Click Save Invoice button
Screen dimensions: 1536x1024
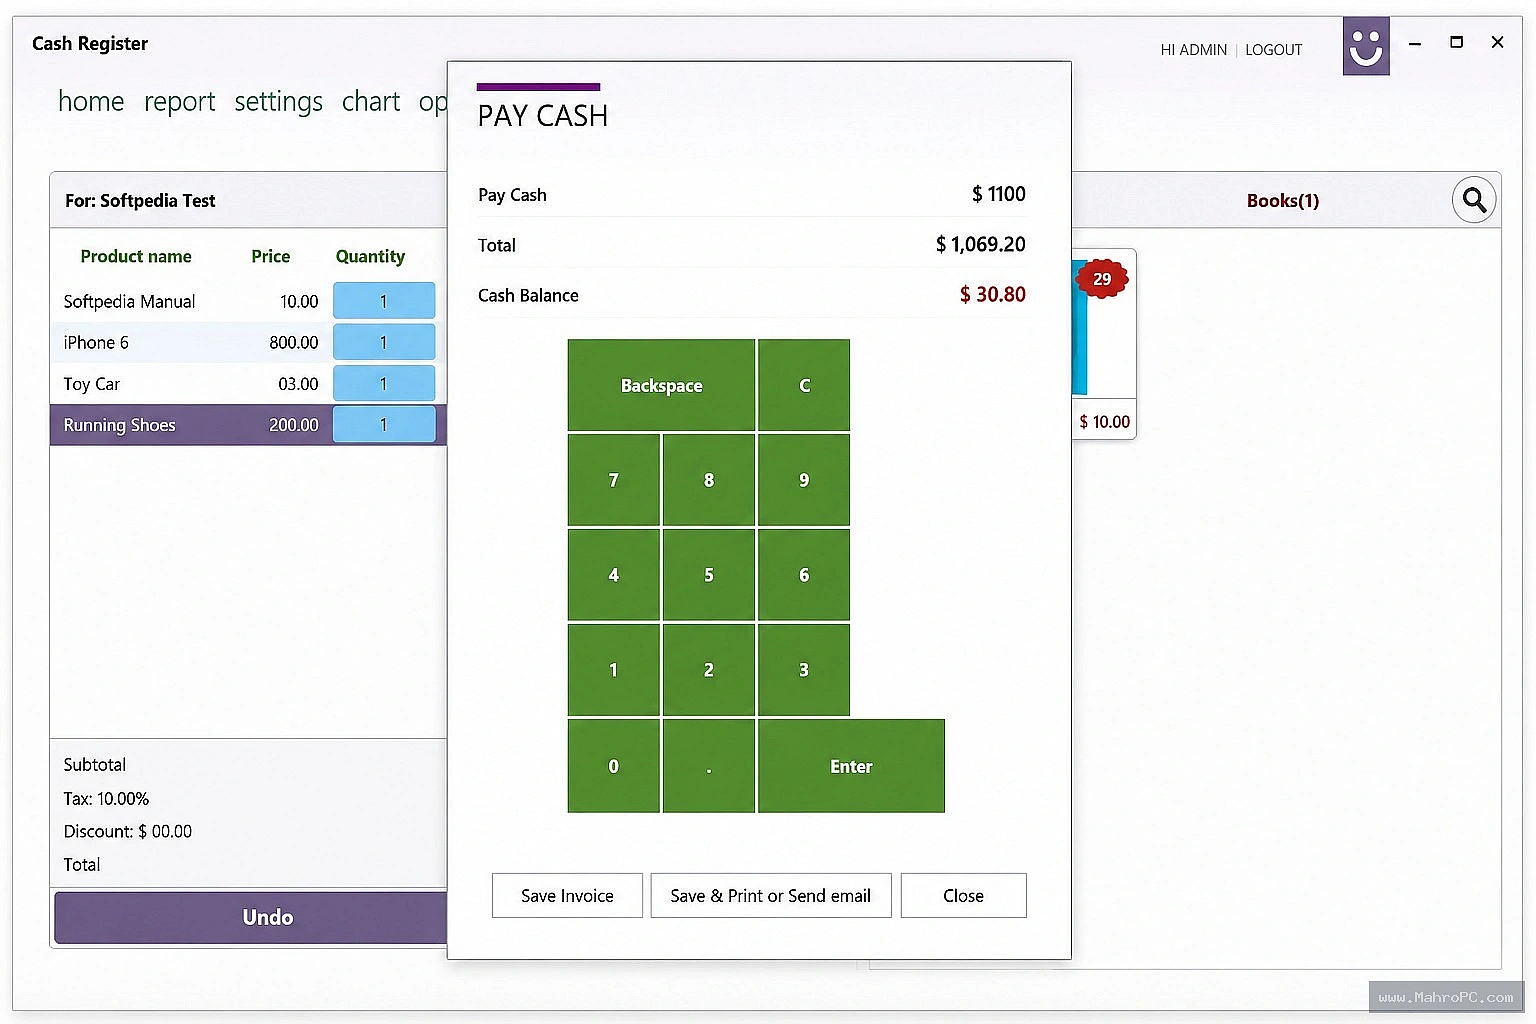click(567, 896)
